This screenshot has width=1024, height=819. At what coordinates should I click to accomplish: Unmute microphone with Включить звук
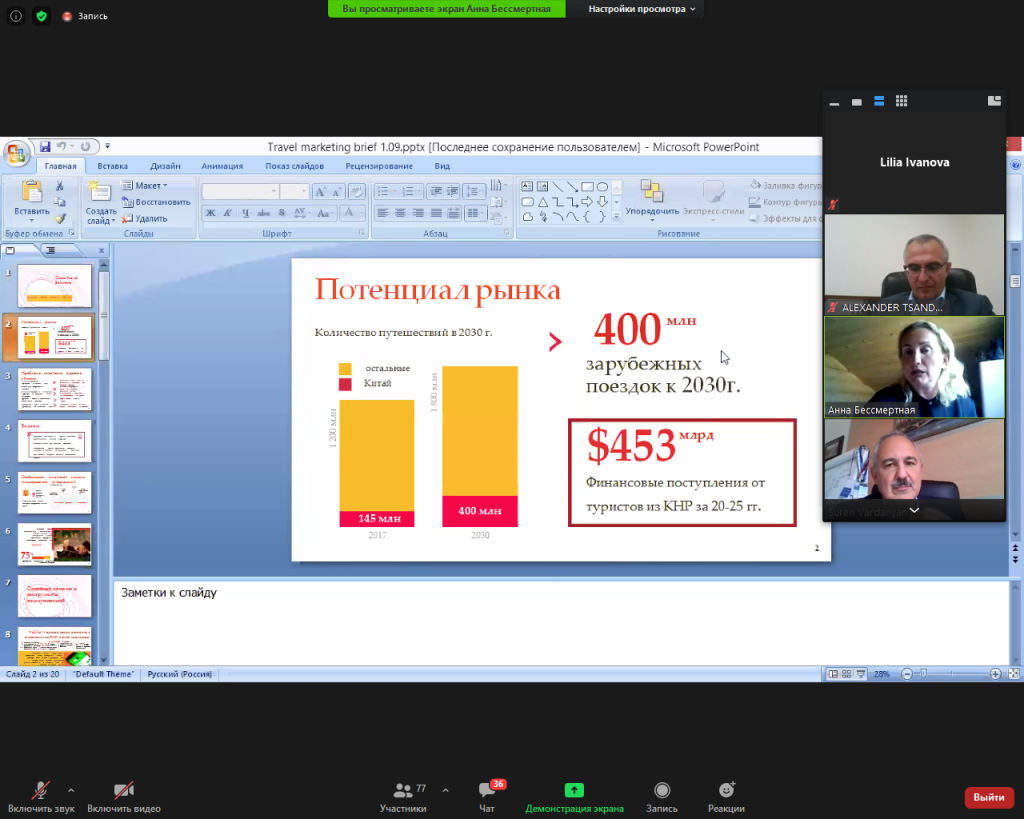point(41,791)
